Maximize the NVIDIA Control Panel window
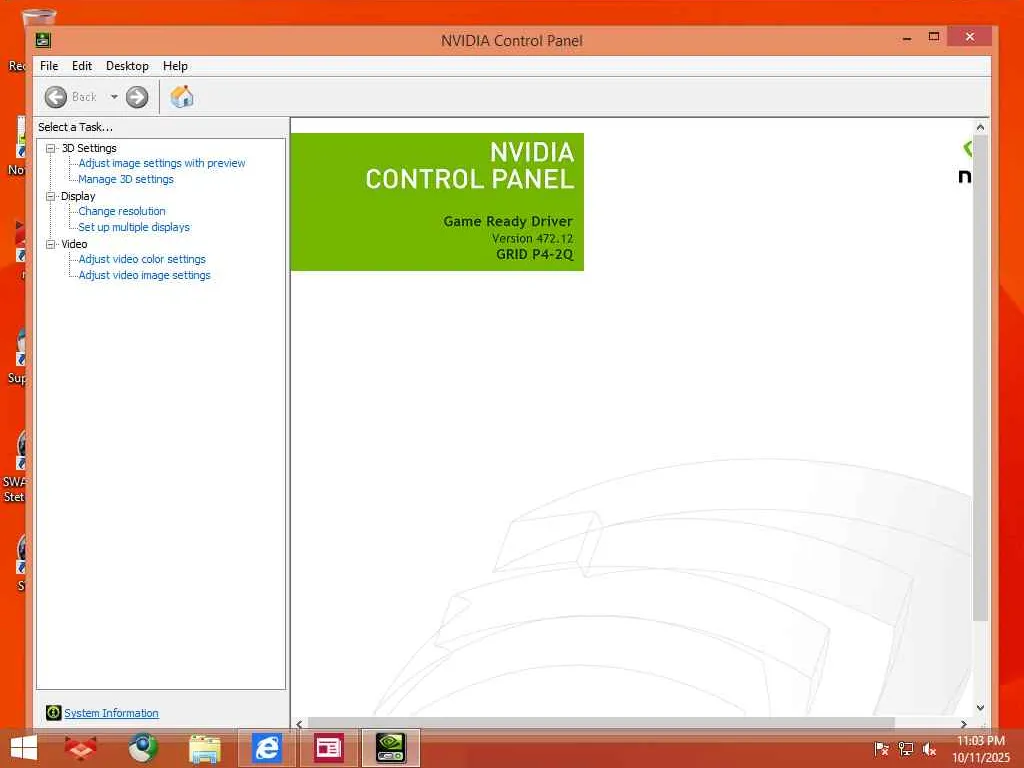 click(x=934, y=37)
